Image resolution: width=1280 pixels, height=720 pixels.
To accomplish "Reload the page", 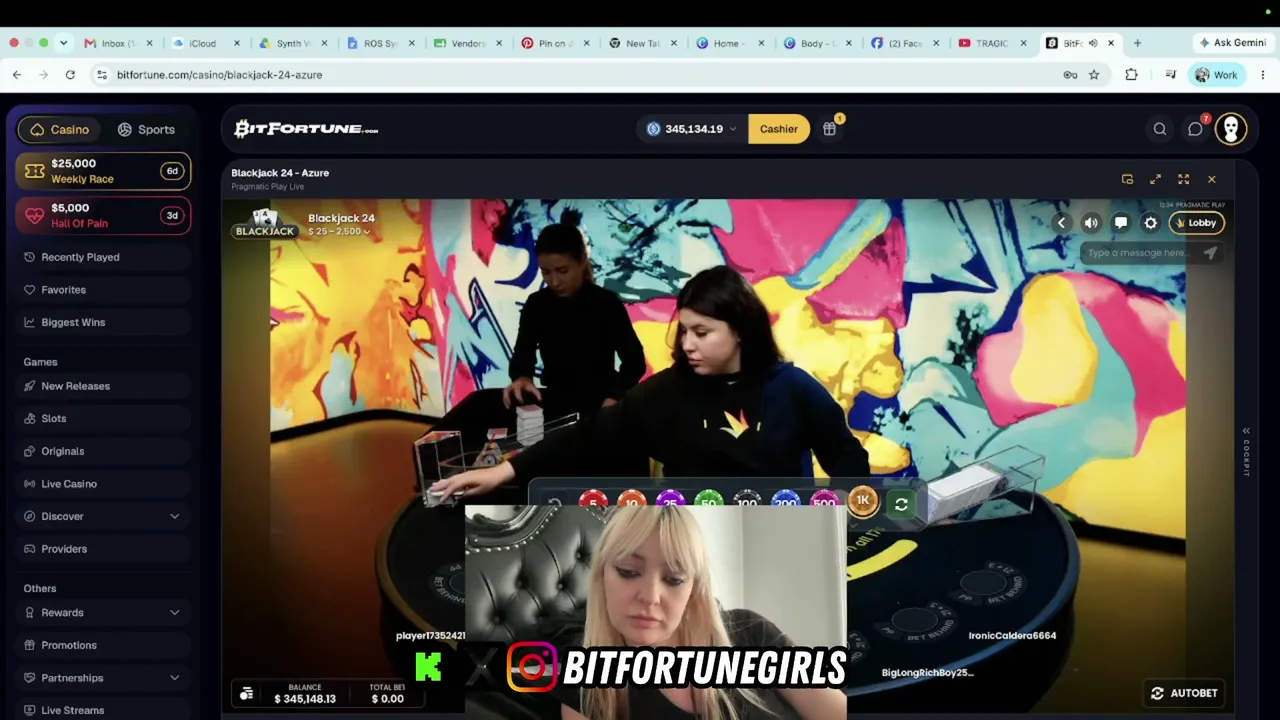I will tap(70, 75).
